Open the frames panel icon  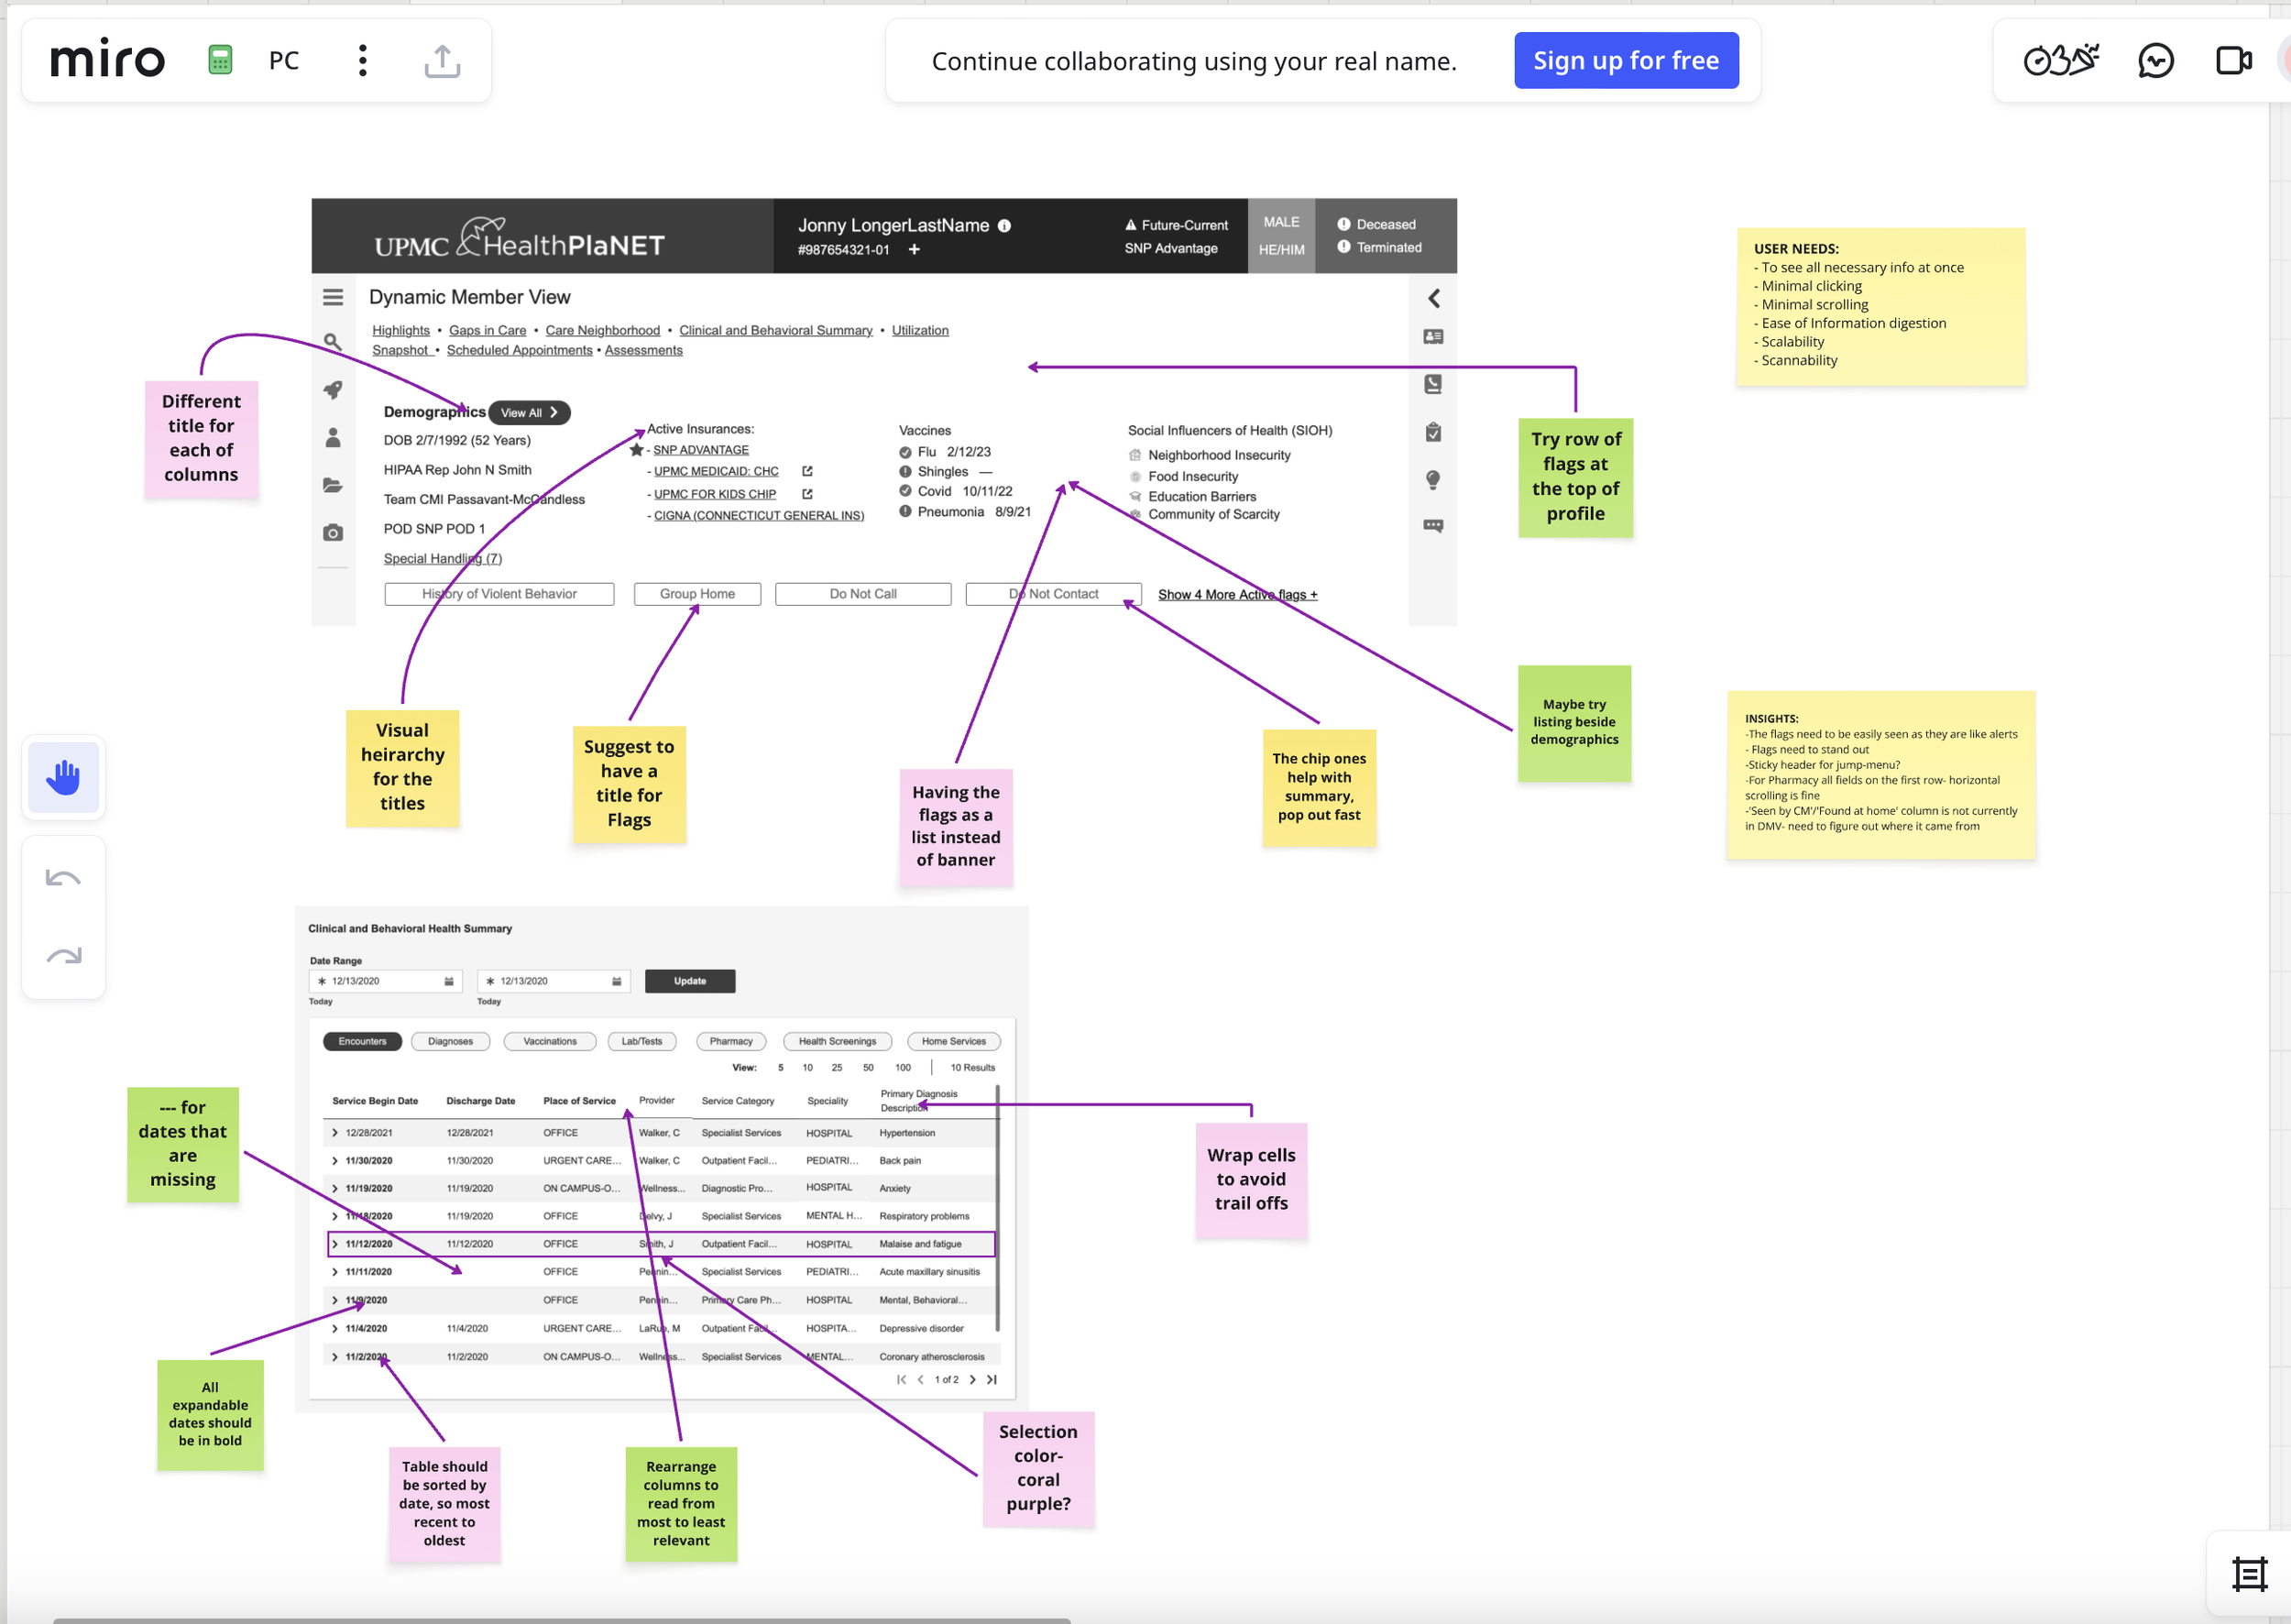(x=2249, y=1574)
